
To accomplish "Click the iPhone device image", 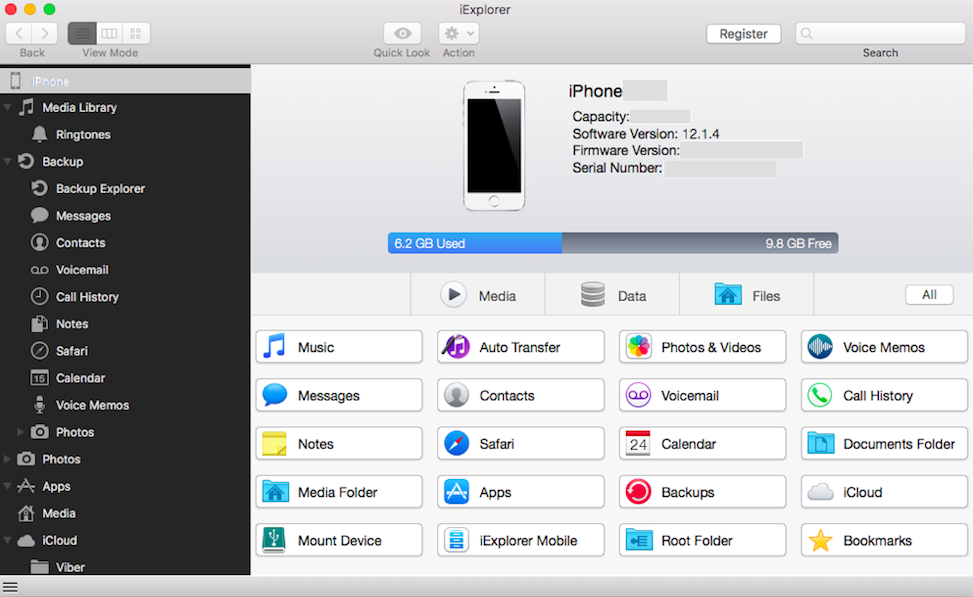I will pyautogui.click(x=494, y=145).
